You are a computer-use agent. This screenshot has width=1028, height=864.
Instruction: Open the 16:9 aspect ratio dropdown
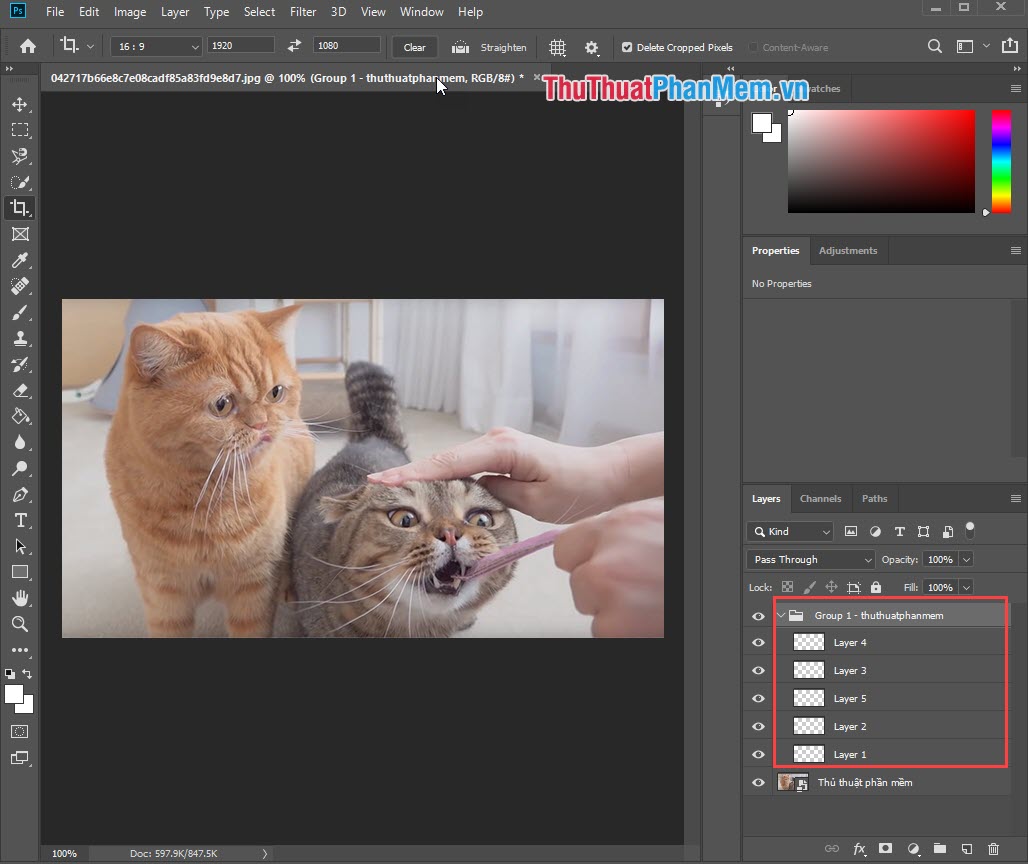[x=155, y=46]
